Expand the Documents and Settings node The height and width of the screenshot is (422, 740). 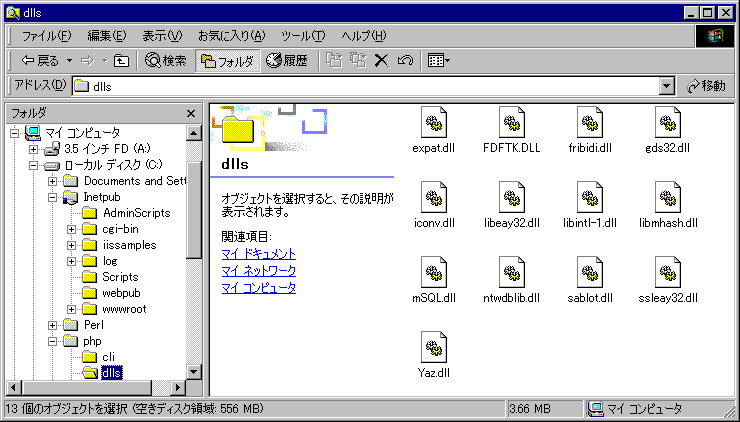click(x=52, y=181)
